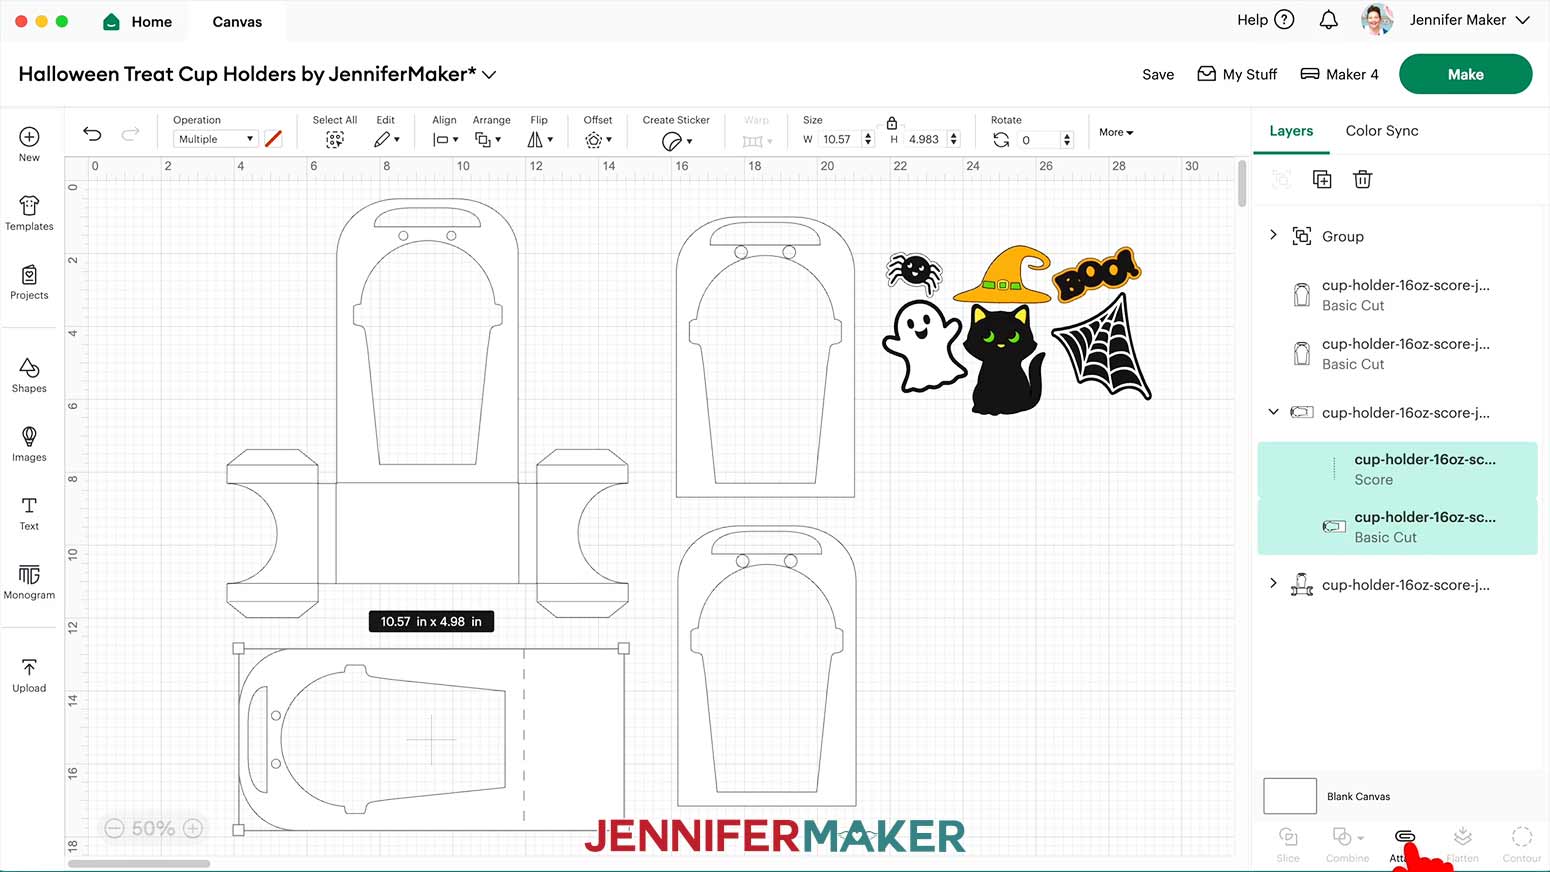Viewport: 1550px width, 872px height.
Task: Click the user profile avatar
Action: click(x=1377, y=20)
